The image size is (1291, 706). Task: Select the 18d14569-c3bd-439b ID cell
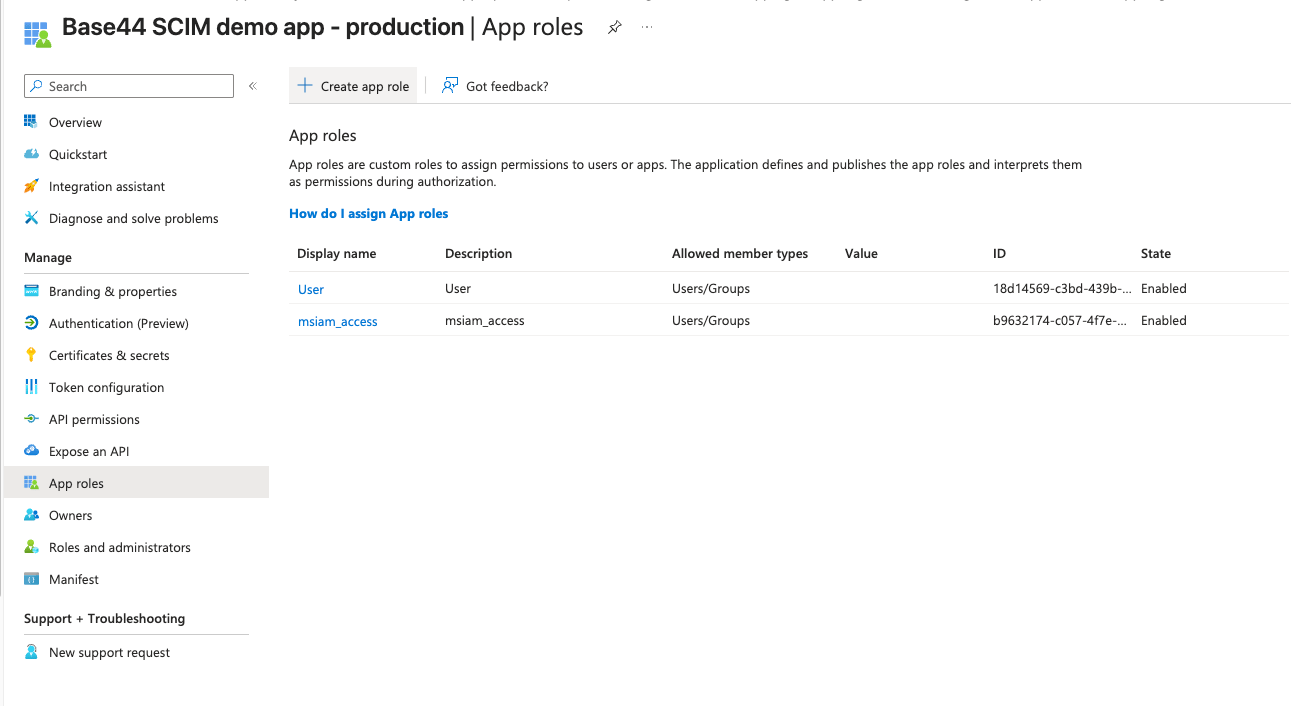pyautogui.click(x=1060, y=288)
